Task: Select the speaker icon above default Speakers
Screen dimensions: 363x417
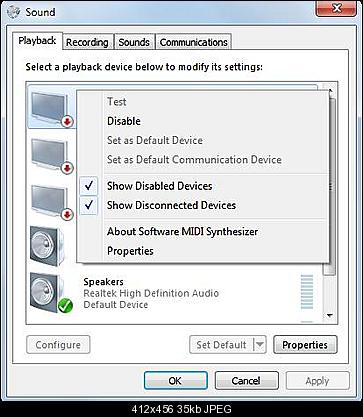Action: [x=47, y=246]
